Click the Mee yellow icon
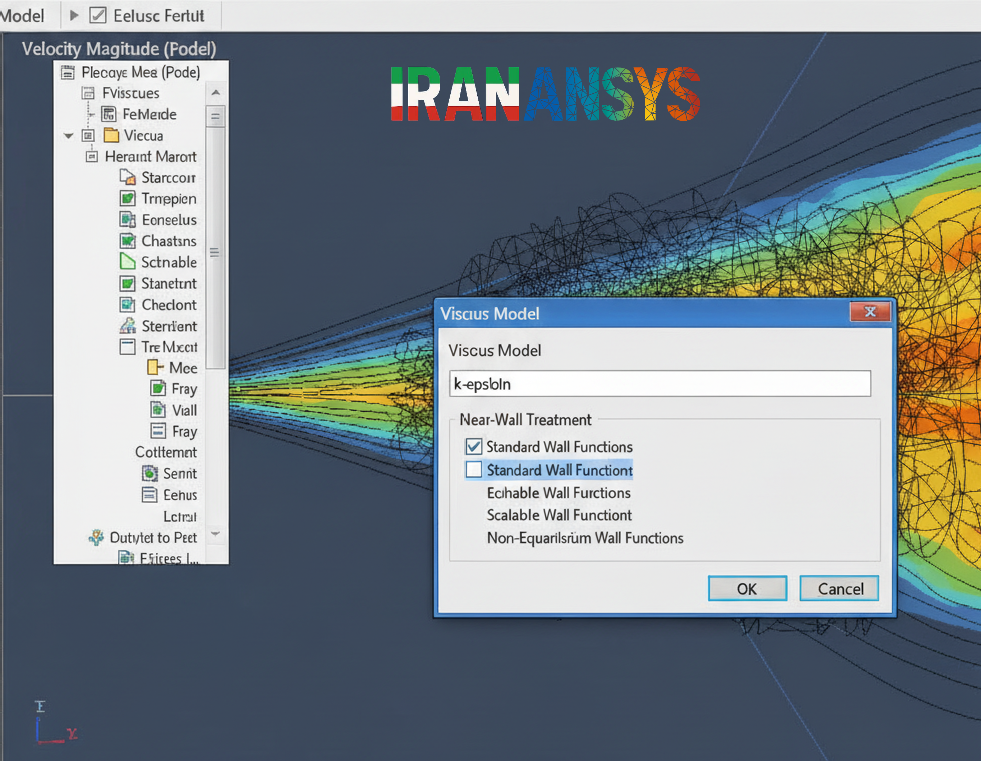The width and height of the screenshot is (981, 761). coord(155,367)
